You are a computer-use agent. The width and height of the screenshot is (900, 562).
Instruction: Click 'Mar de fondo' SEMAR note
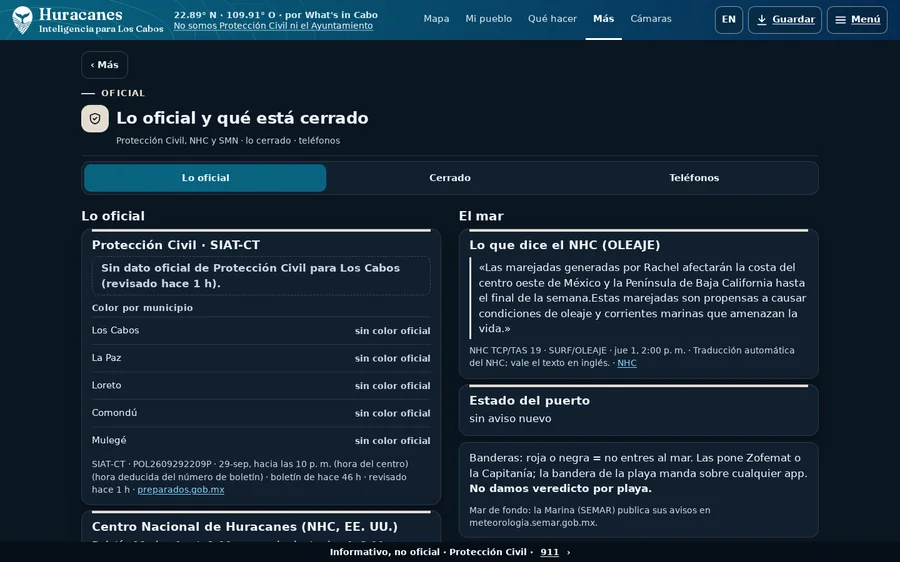(589, 517)
